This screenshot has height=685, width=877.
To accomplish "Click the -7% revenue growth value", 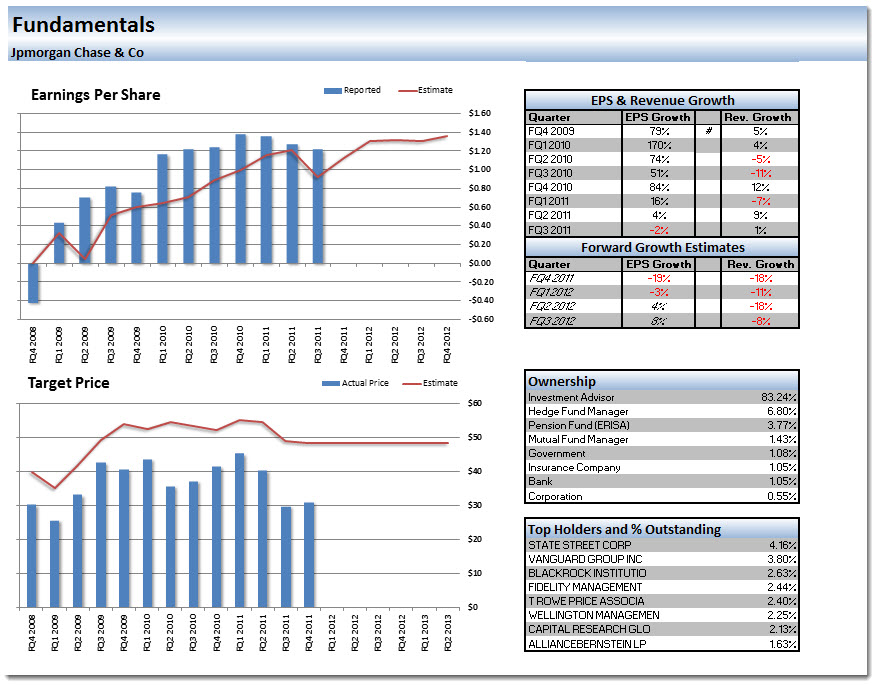I will pyautogui.click(x=761, y=201).
